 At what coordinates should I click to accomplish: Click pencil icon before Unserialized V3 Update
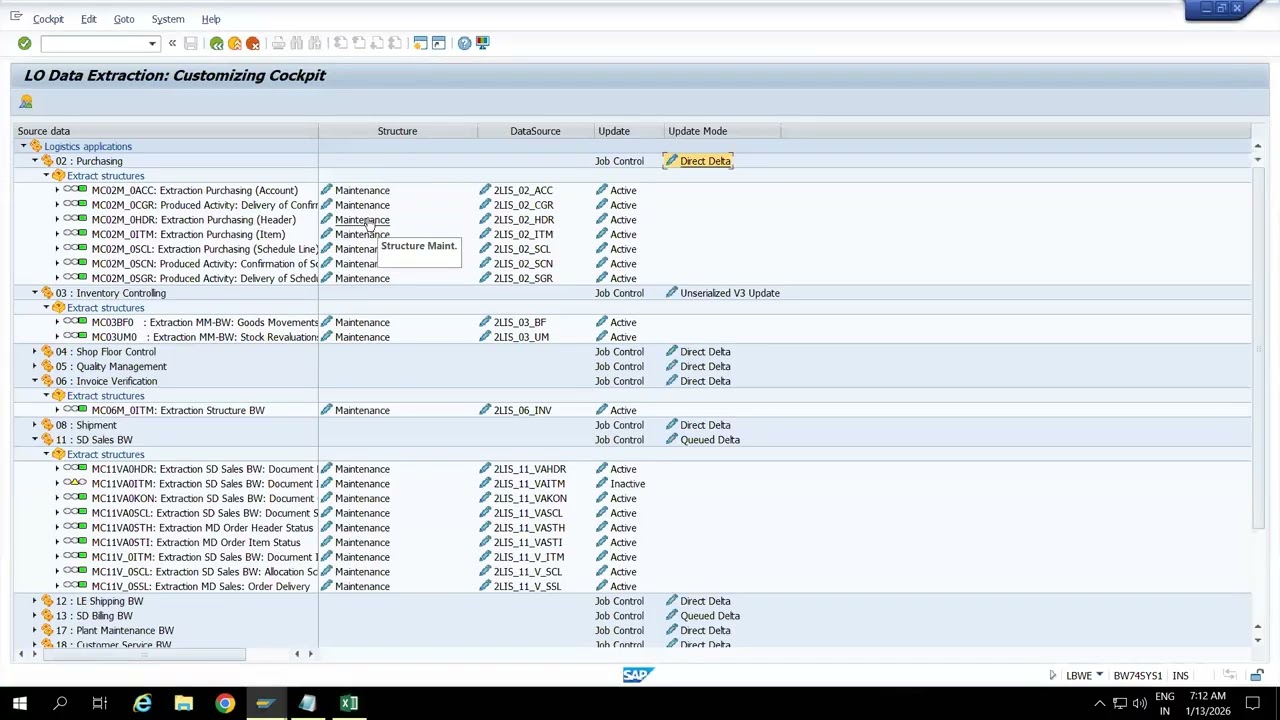671,293
